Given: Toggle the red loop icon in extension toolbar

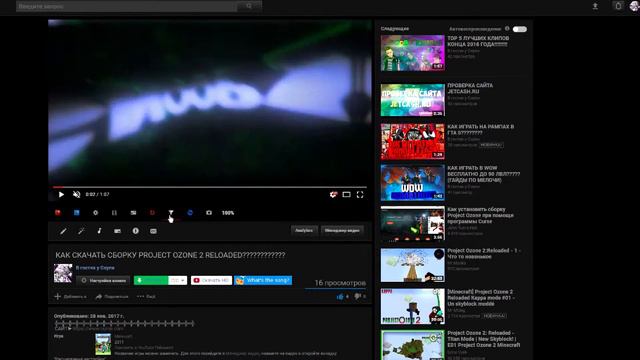Looking at the screenshot, I should click(x=152, y=213).
